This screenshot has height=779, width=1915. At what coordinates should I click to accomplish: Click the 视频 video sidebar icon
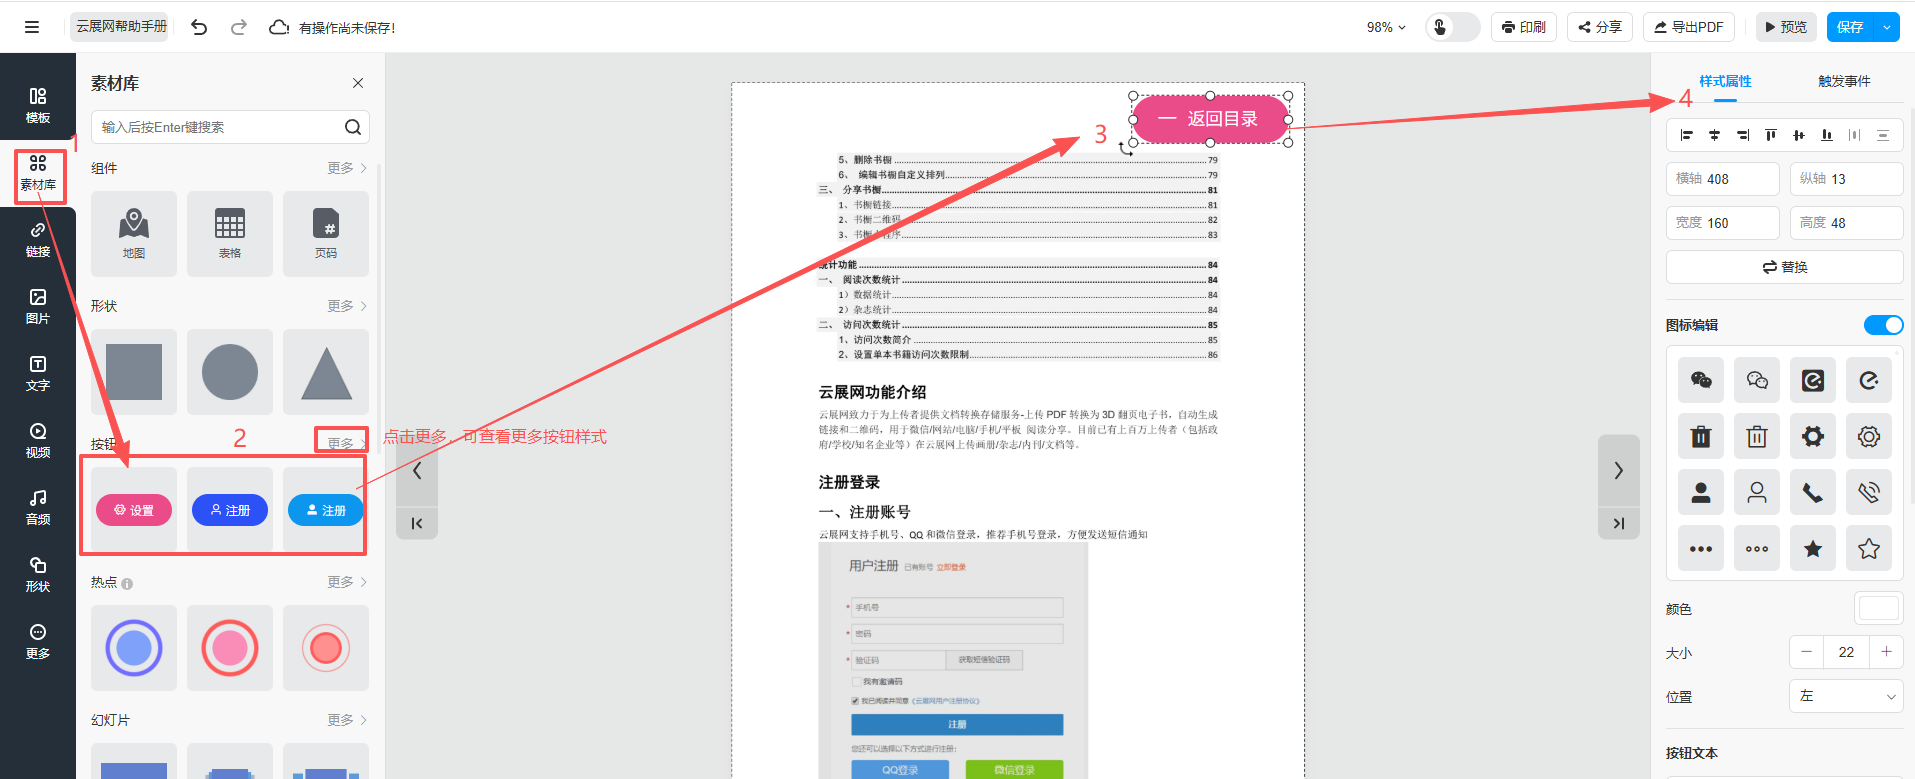click(38, 440)
